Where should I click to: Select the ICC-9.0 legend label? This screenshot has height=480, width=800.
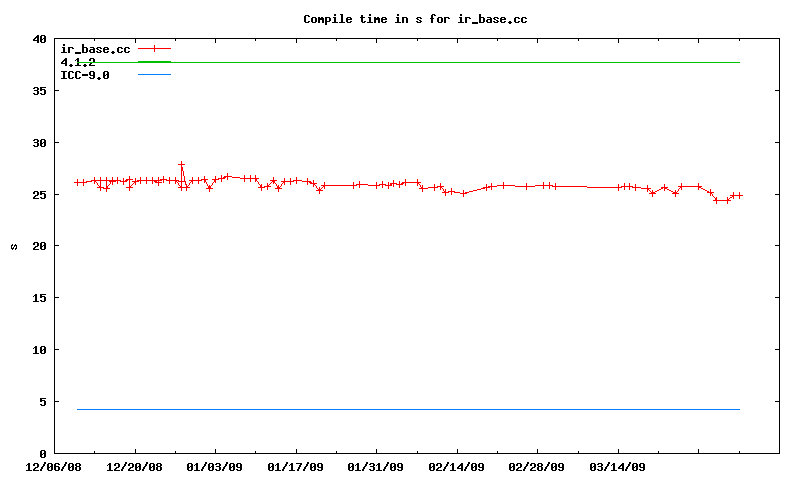click(x=85, y=75)
